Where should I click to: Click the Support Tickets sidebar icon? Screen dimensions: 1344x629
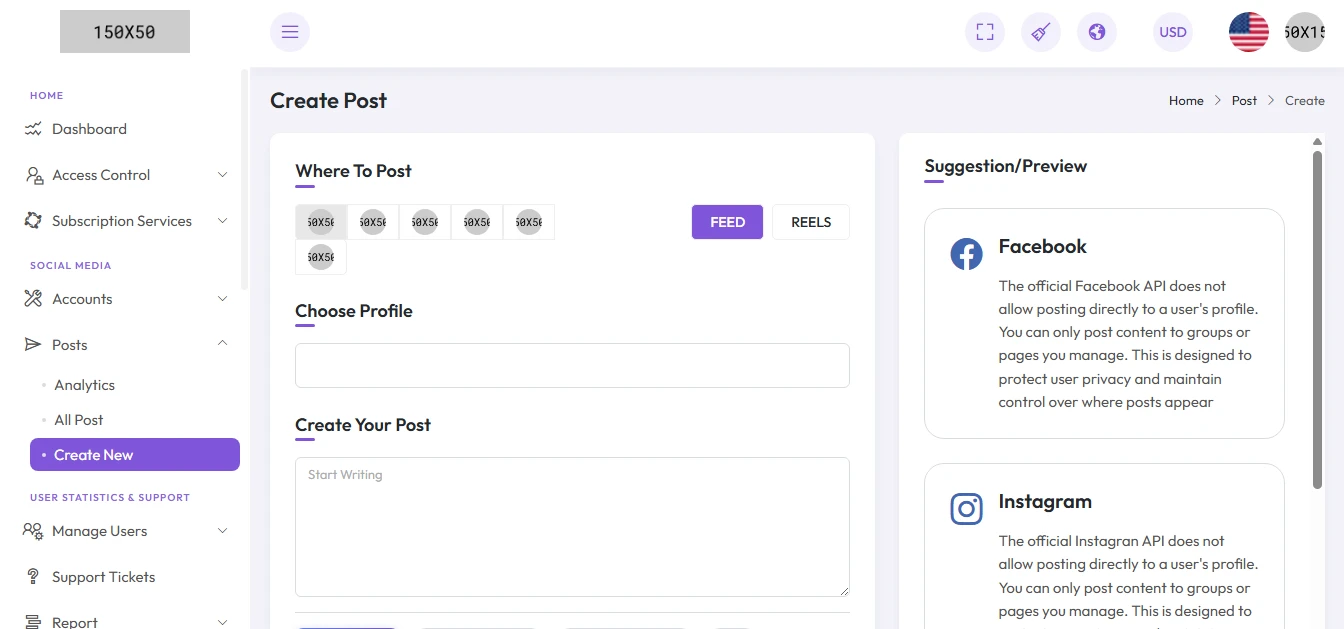(x=33, y=577)
